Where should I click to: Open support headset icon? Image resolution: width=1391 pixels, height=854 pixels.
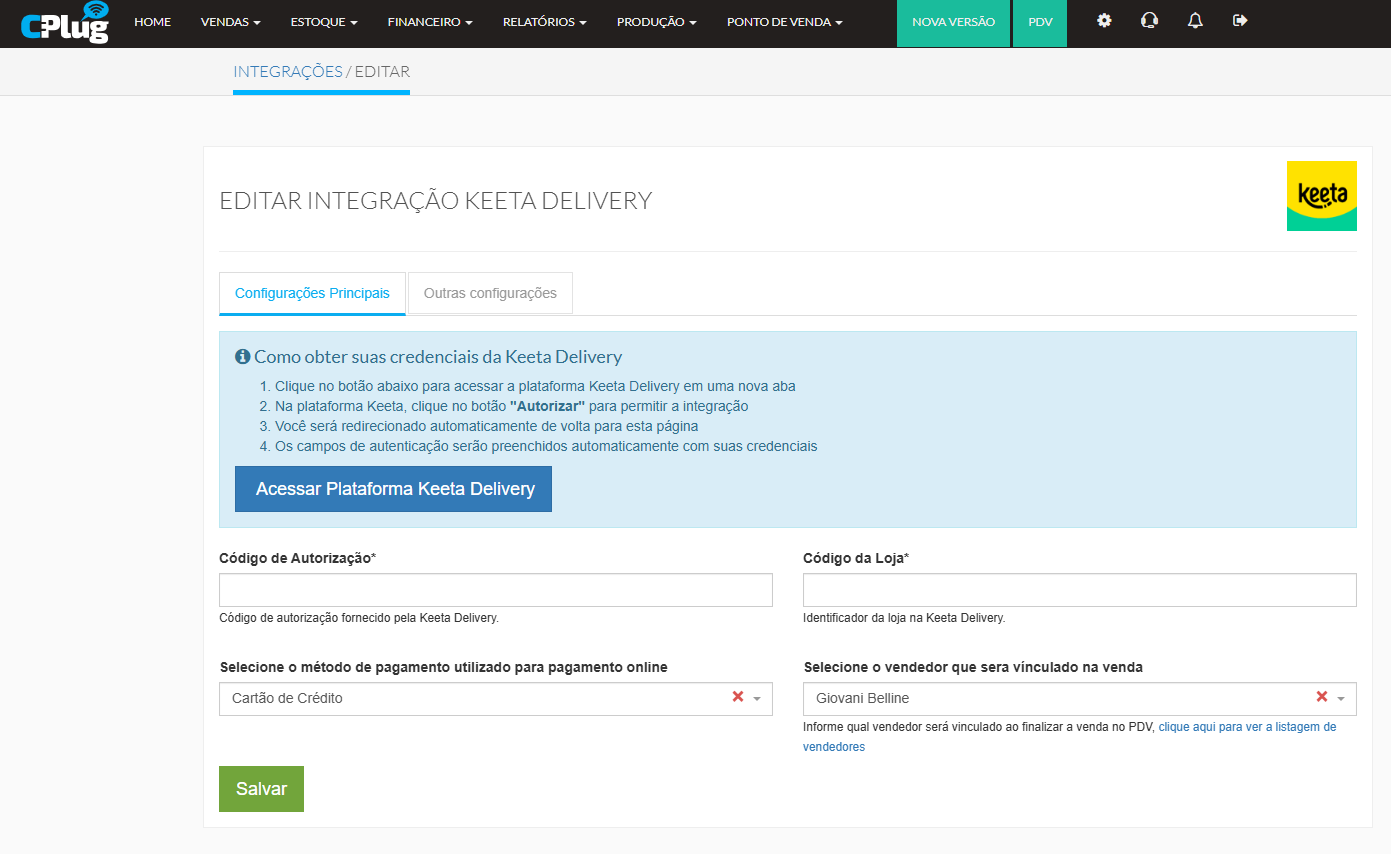tap(1149, 21)
